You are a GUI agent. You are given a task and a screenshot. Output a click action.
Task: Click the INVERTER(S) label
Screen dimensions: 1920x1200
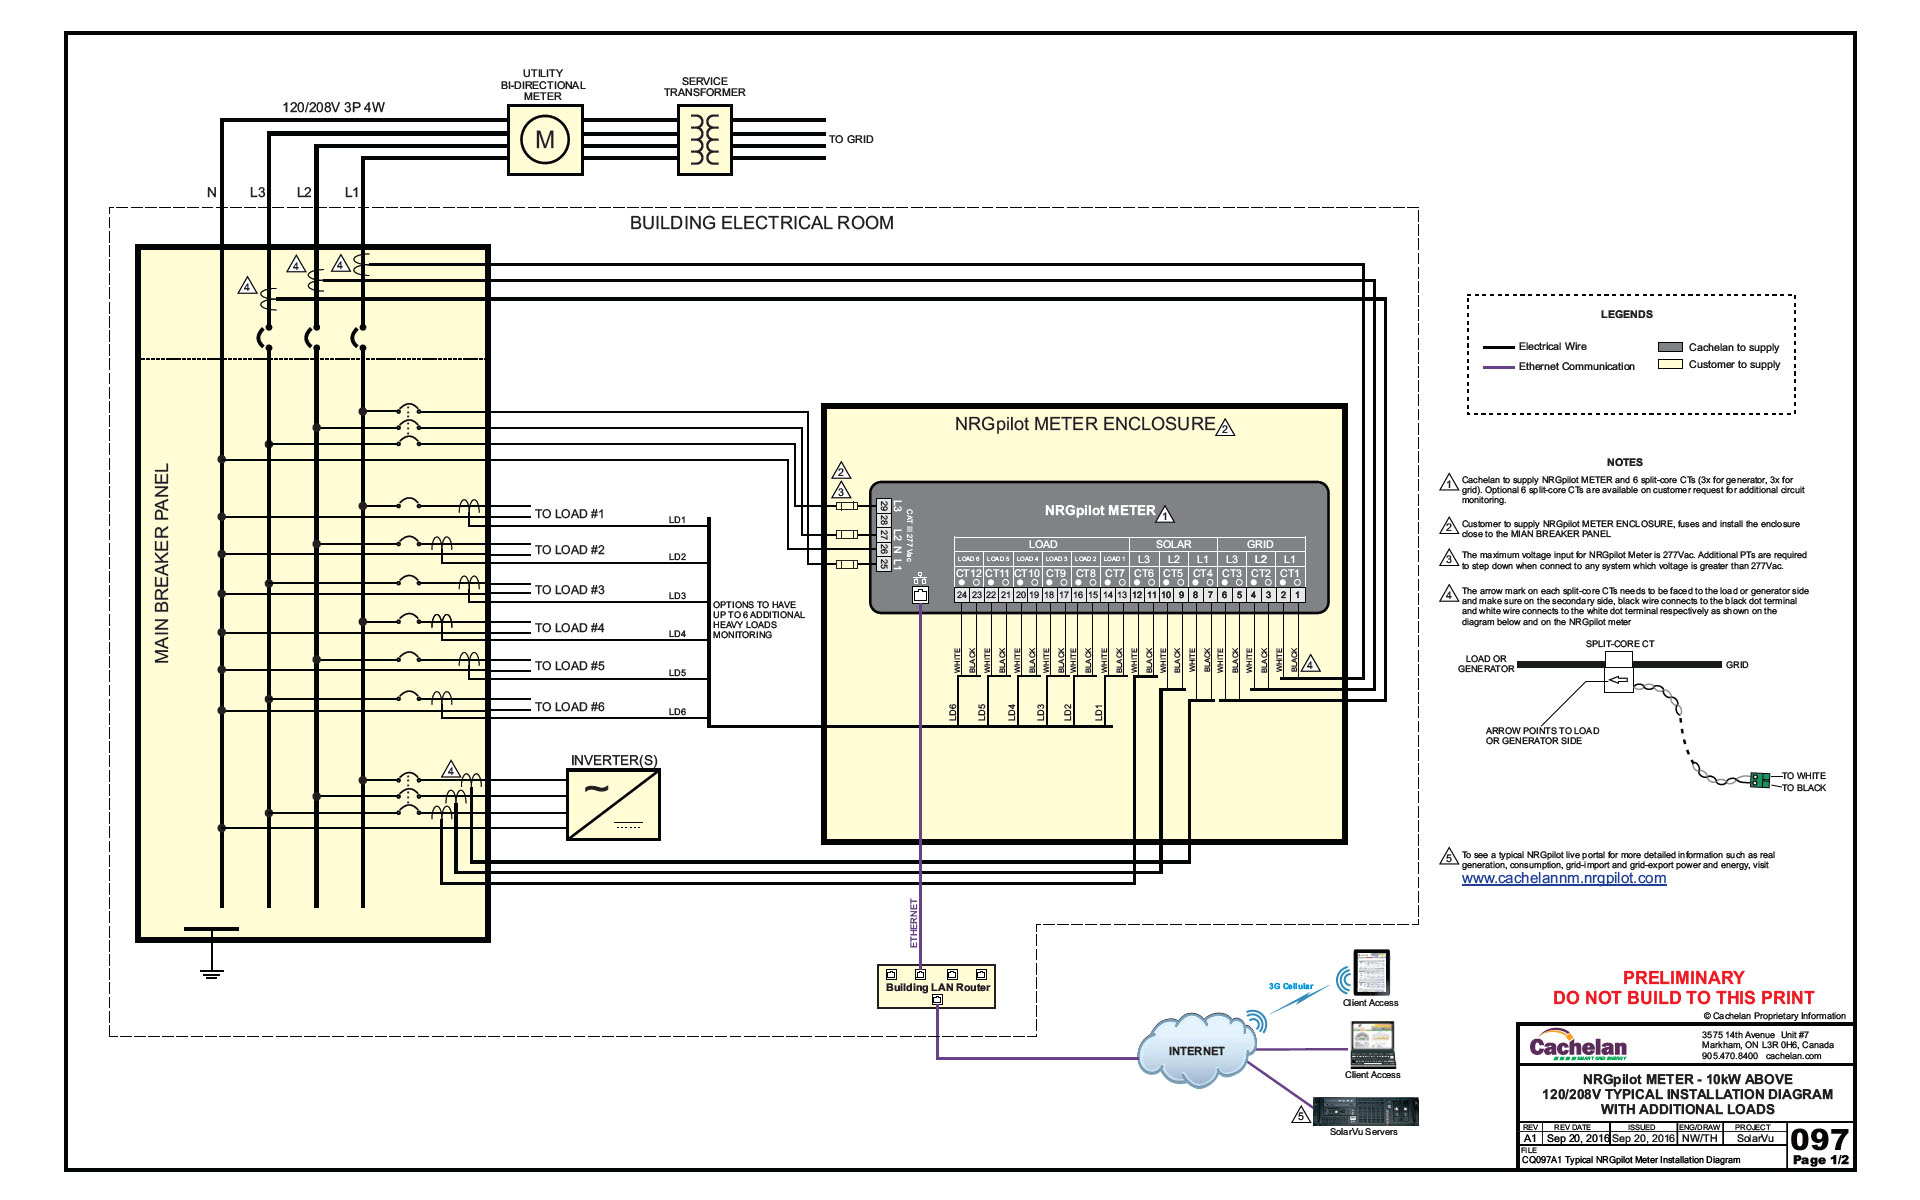click(614, 760)
